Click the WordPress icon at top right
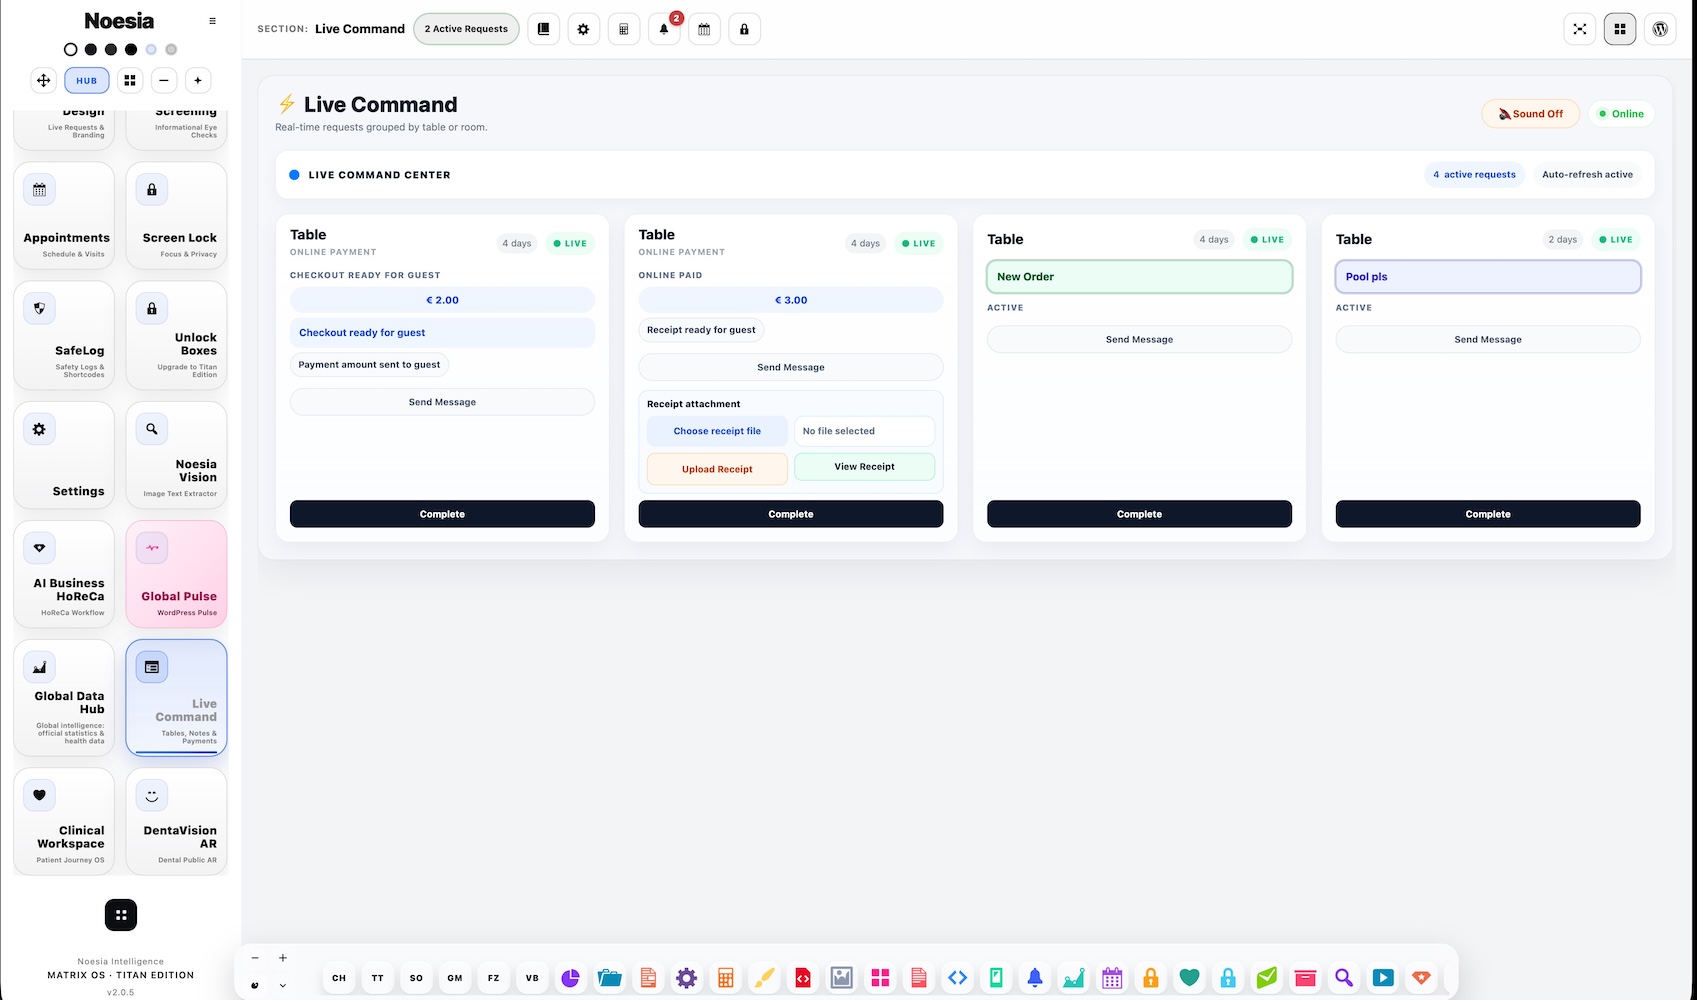The image size is (1697, 1000). coord(1660,29)
